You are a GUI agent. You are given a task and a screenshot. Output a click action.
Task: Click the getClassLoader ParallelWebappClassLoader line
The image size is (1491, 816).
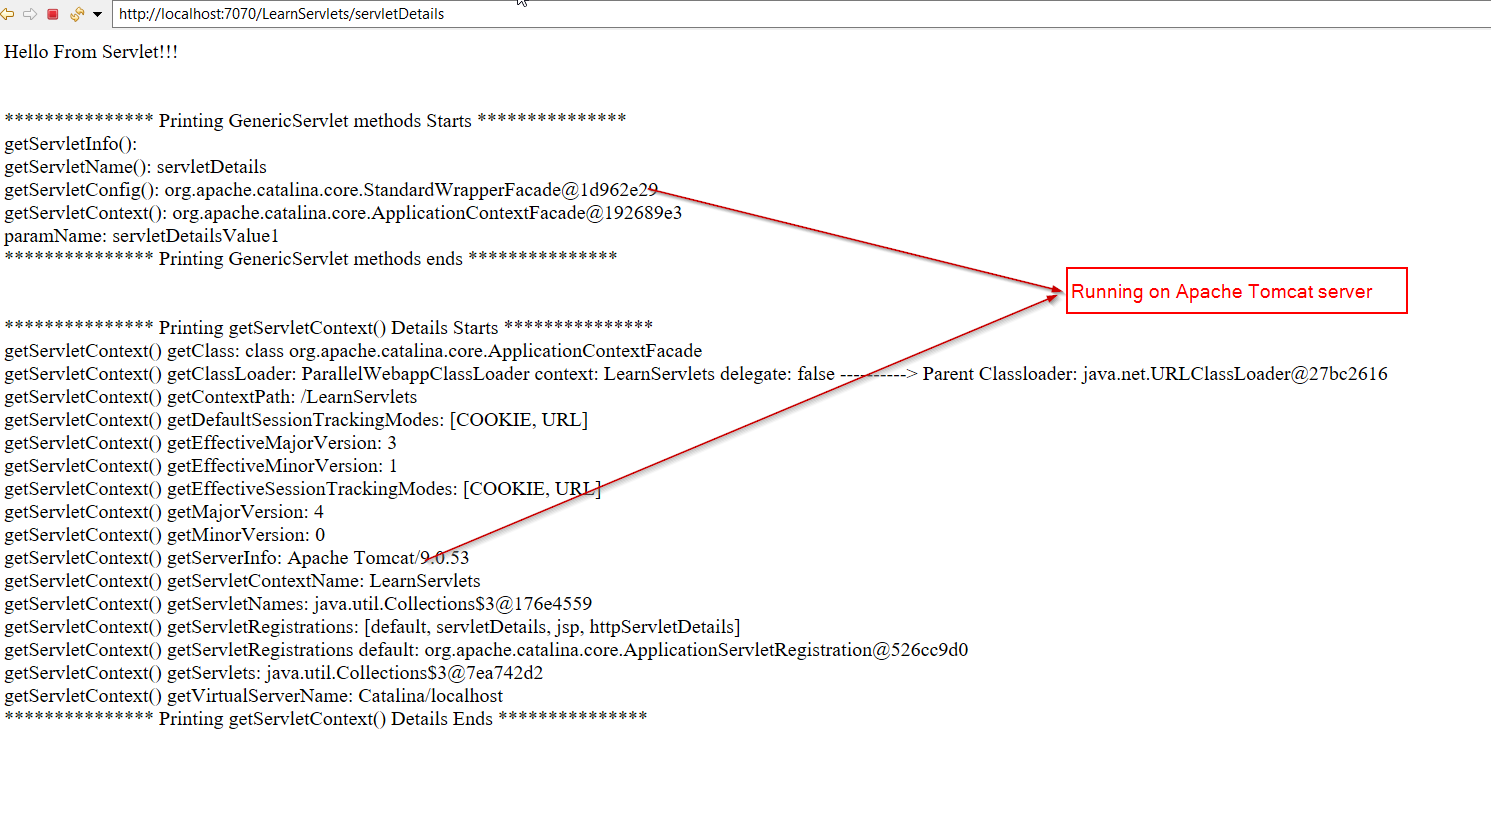tap(696, 374)
